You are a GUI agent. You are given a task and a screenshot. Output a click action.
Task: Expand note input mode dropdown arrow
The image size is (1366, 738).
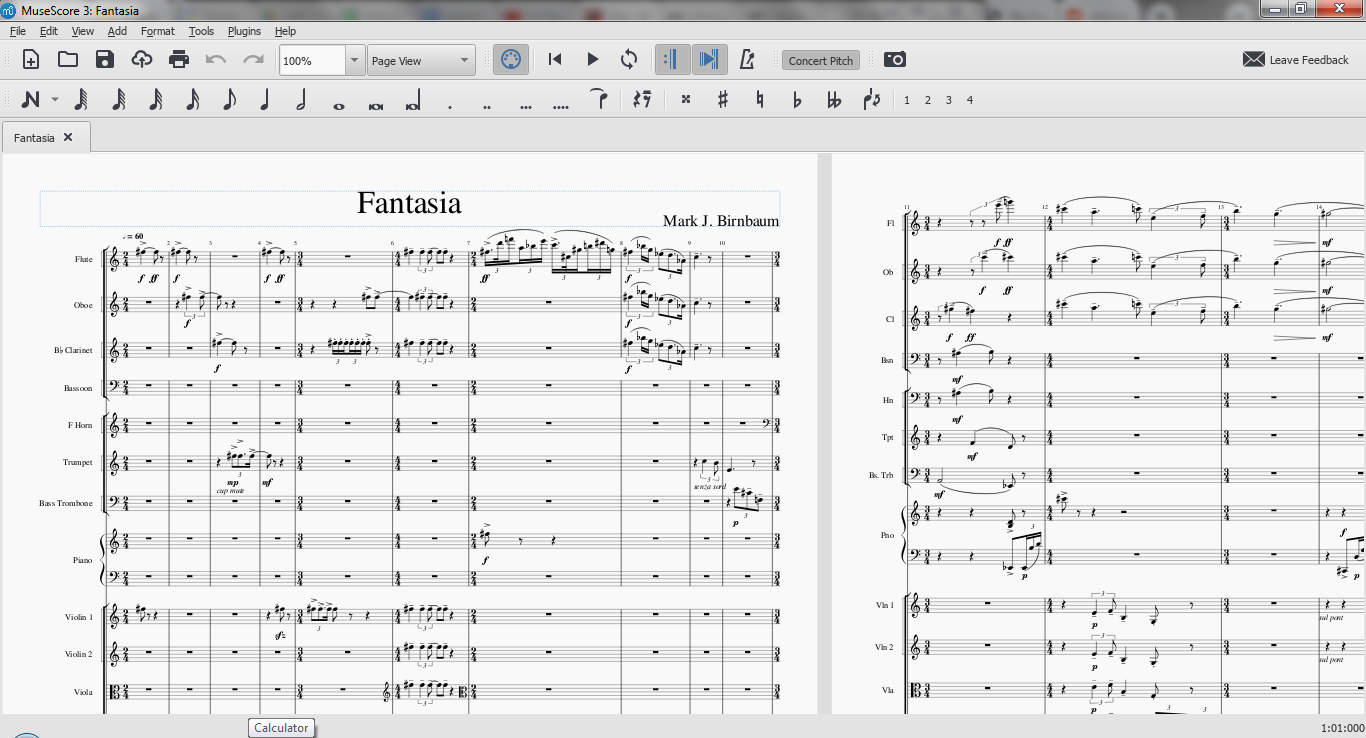[54, 100]
